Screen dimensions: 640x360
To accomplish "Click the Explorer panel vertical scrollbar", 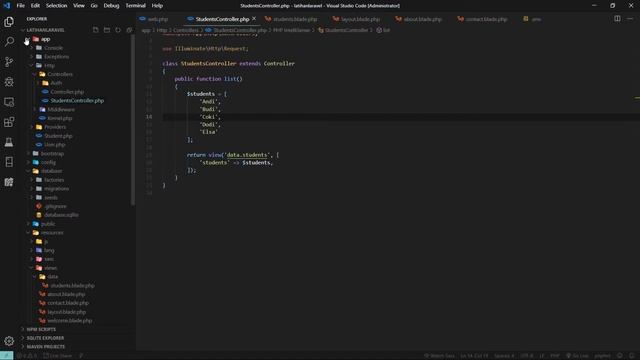I will click(133, 120).
